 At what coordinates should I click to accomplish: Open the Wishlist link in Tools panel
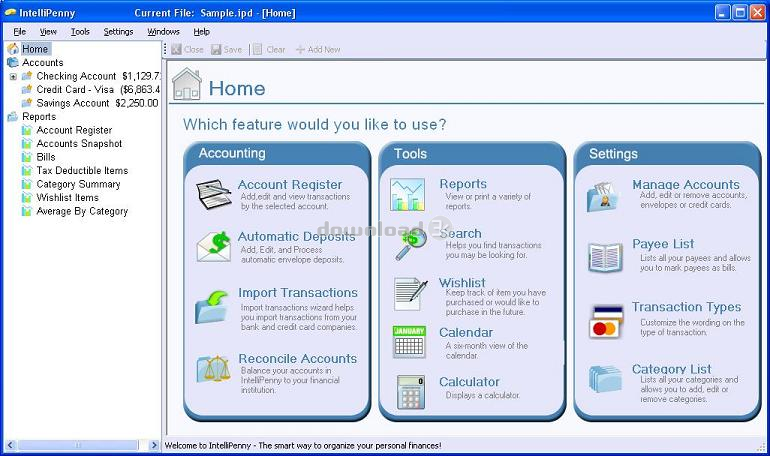[462, 283]
